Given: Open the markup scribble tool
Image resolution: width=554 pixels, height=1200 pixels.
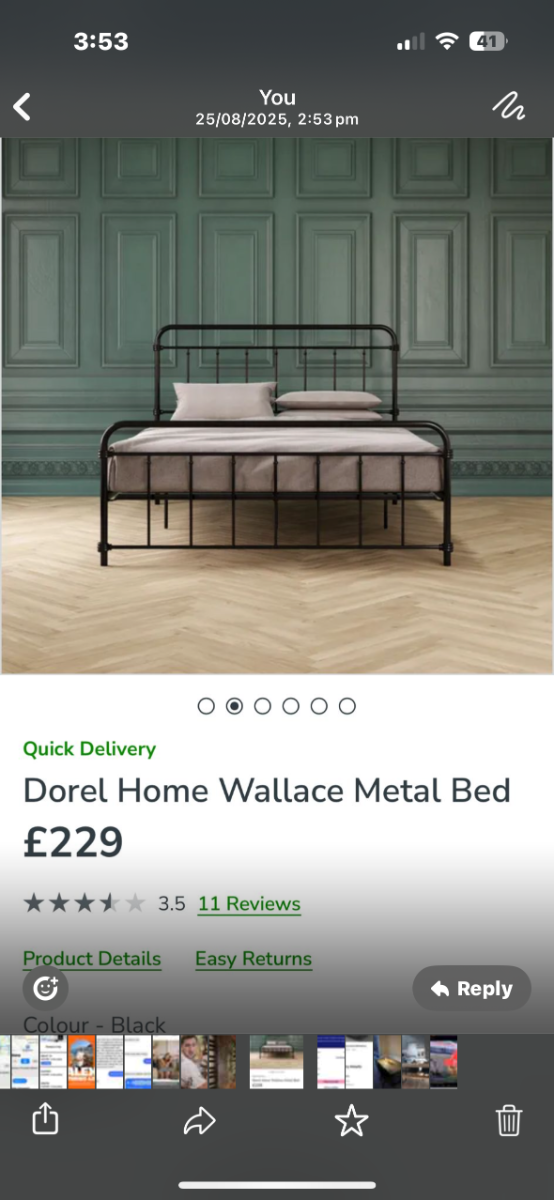Looking at the screenshot, I should (x=509, y=107).
